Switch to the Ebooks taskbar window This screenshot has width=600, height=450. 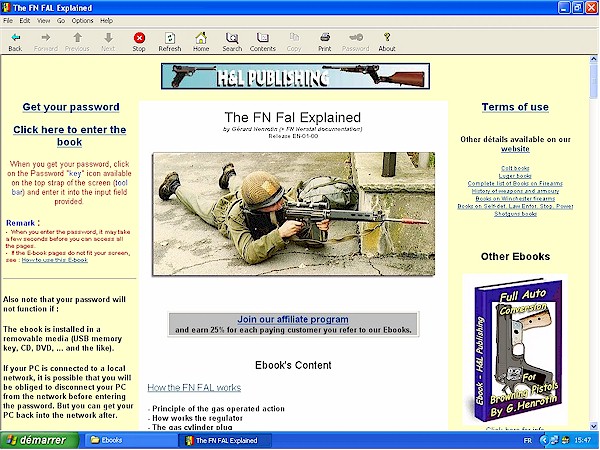tap(131, 440)
